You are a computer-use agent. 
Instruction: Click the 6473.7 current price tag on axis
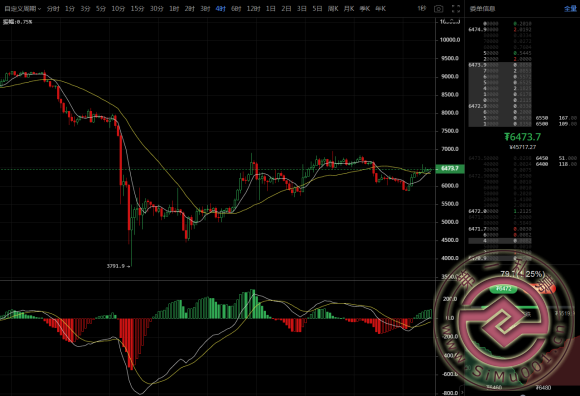click(450, 169)
